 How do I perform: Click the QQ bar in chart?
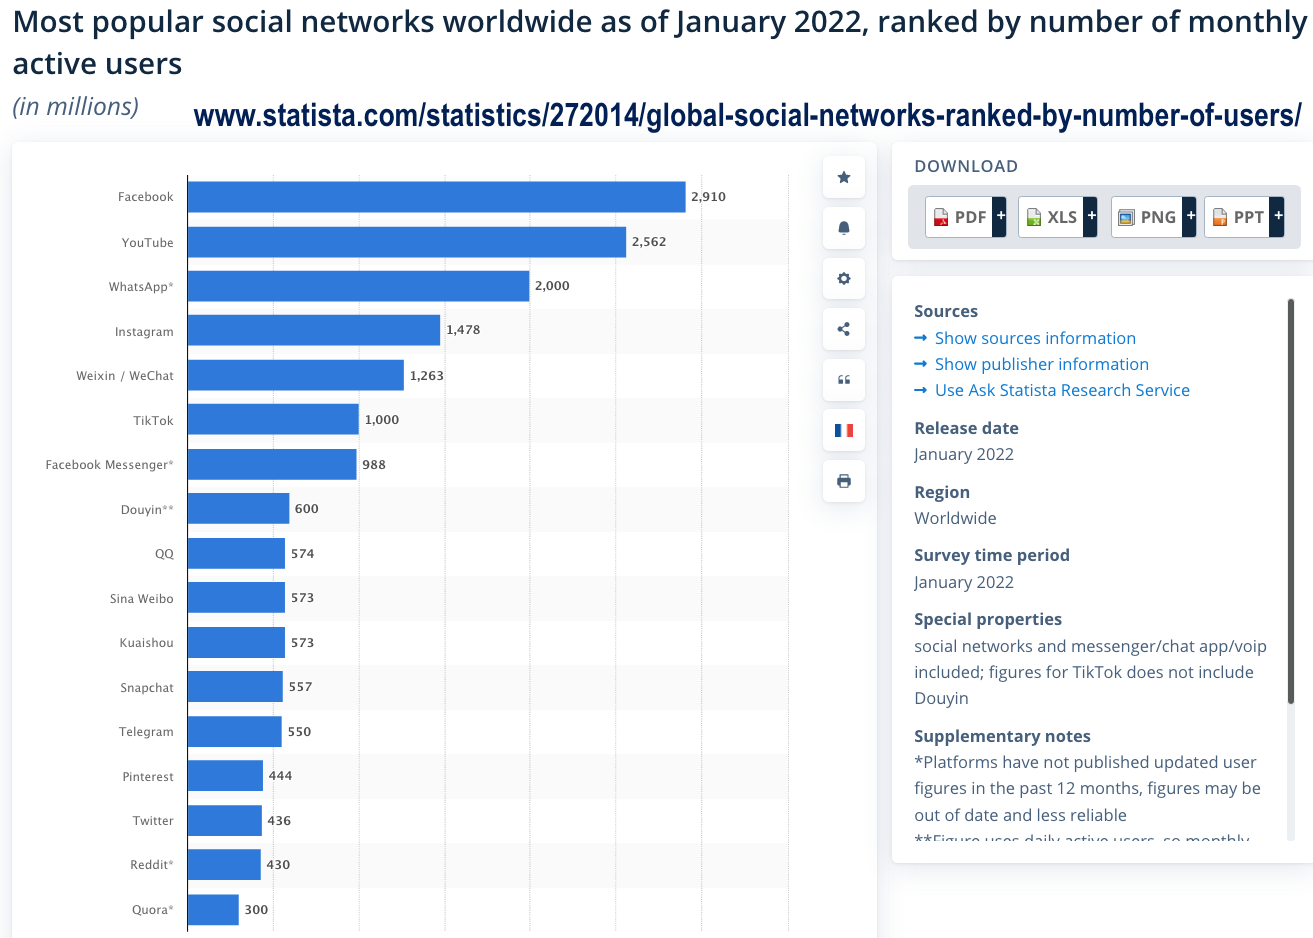point(237,553)
